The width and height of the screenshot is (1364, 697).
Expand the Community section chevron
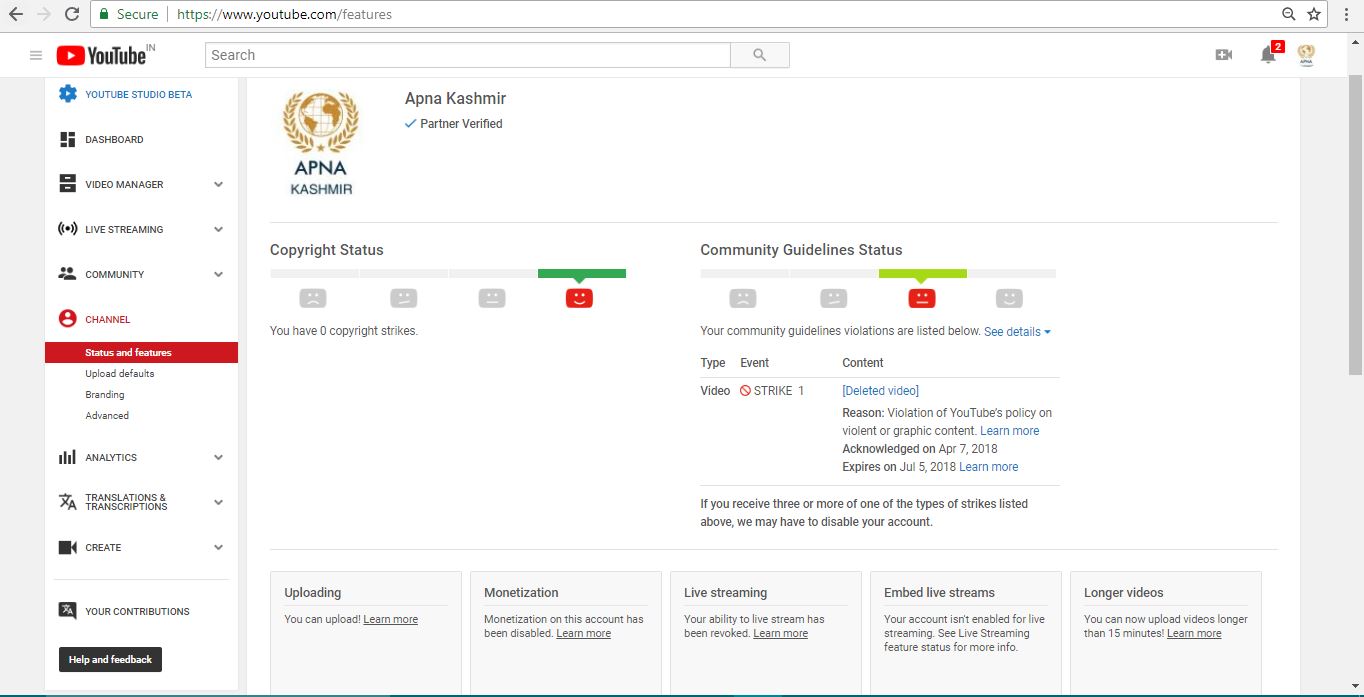pos(218,274)
